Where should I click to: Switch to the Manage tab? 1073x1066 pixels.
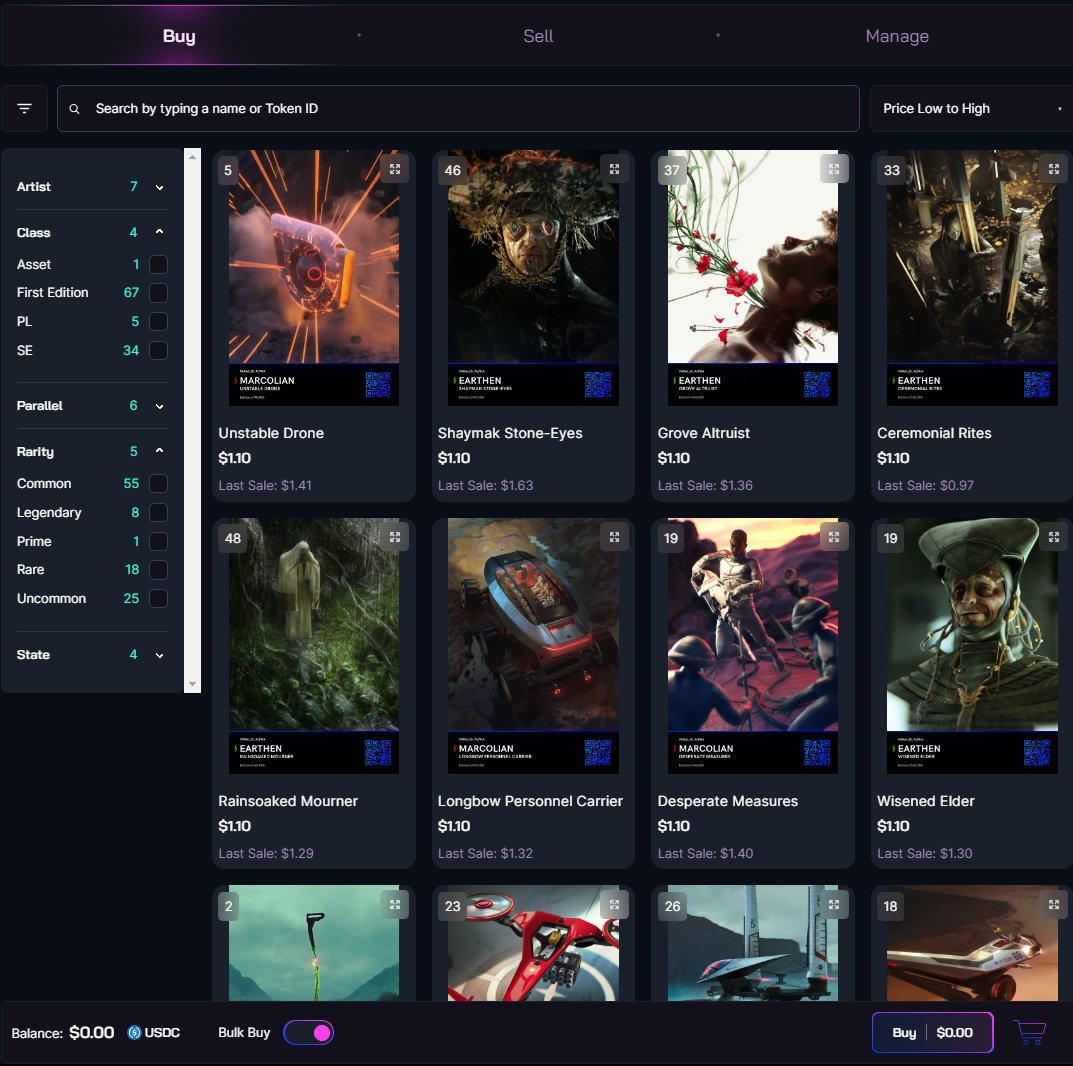896,36
